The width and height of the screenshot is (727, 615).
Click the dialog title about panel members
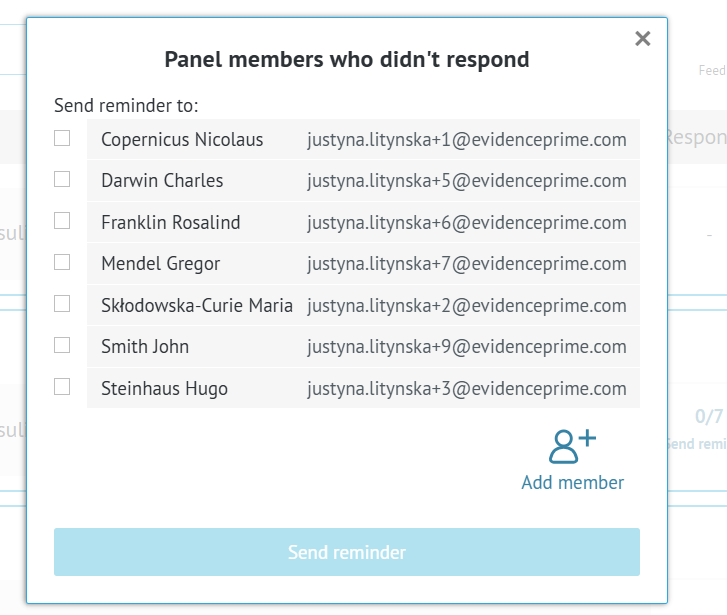click(x=347, y=60)
